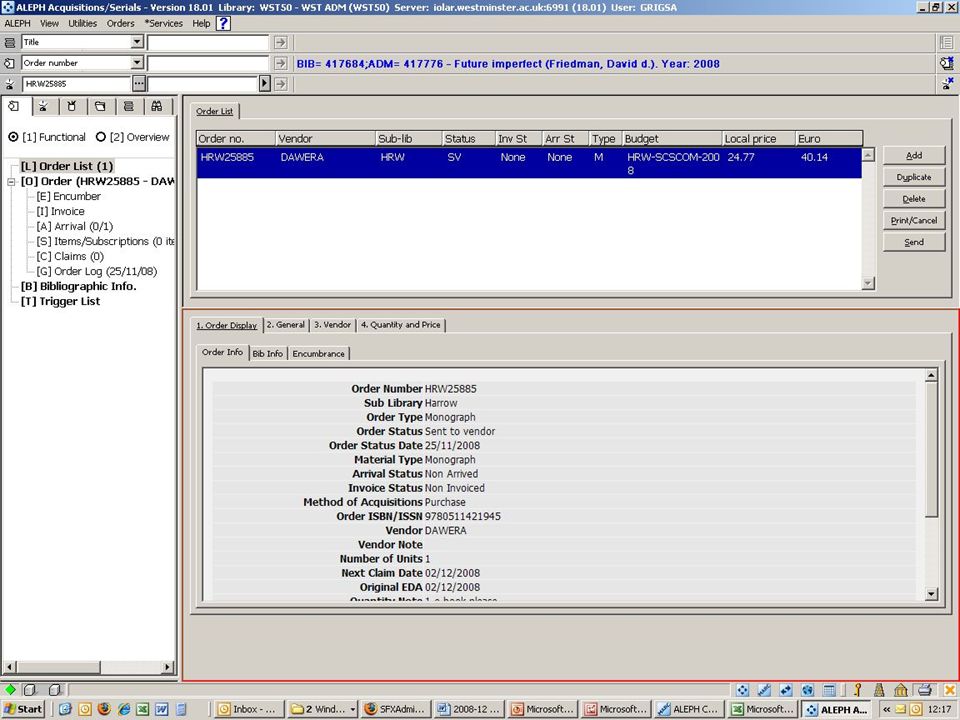
Task: Click the blue double-arrow status bar icon
Action: 786,690
